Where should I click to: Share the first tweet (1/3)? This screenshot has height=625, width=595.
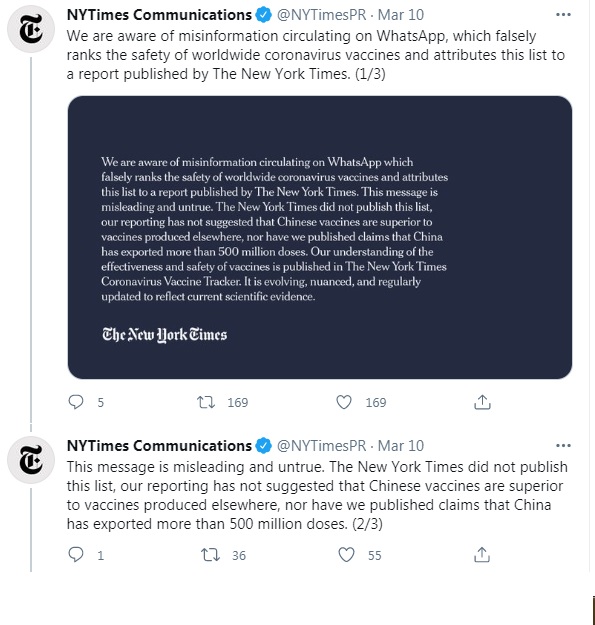coord(482,402)
